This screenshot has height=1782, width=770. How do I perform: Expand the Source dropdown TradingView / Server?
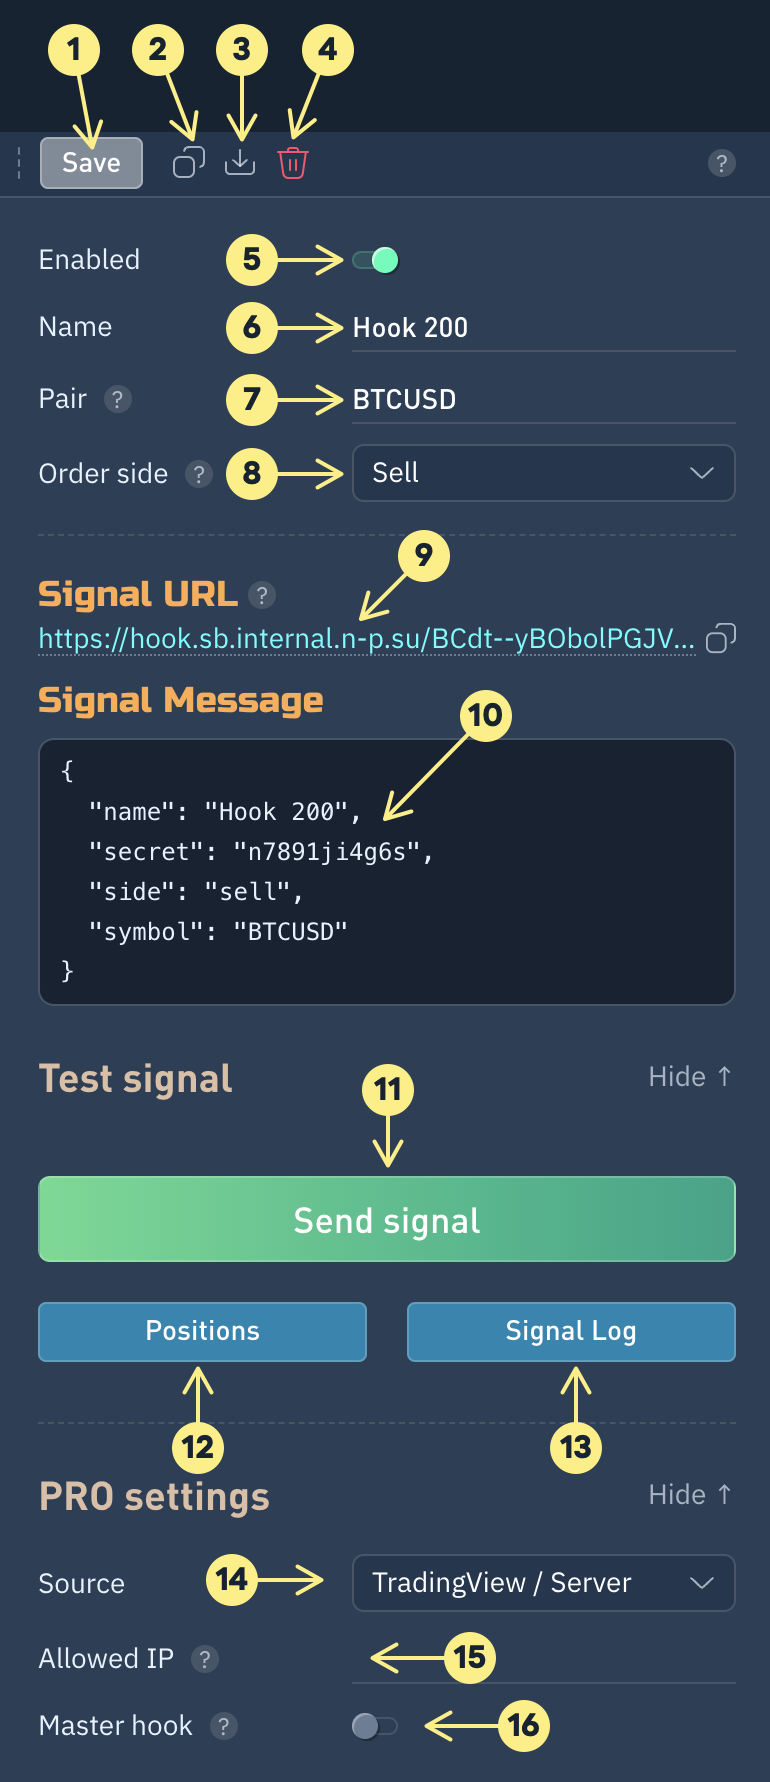coord(543,1583)
